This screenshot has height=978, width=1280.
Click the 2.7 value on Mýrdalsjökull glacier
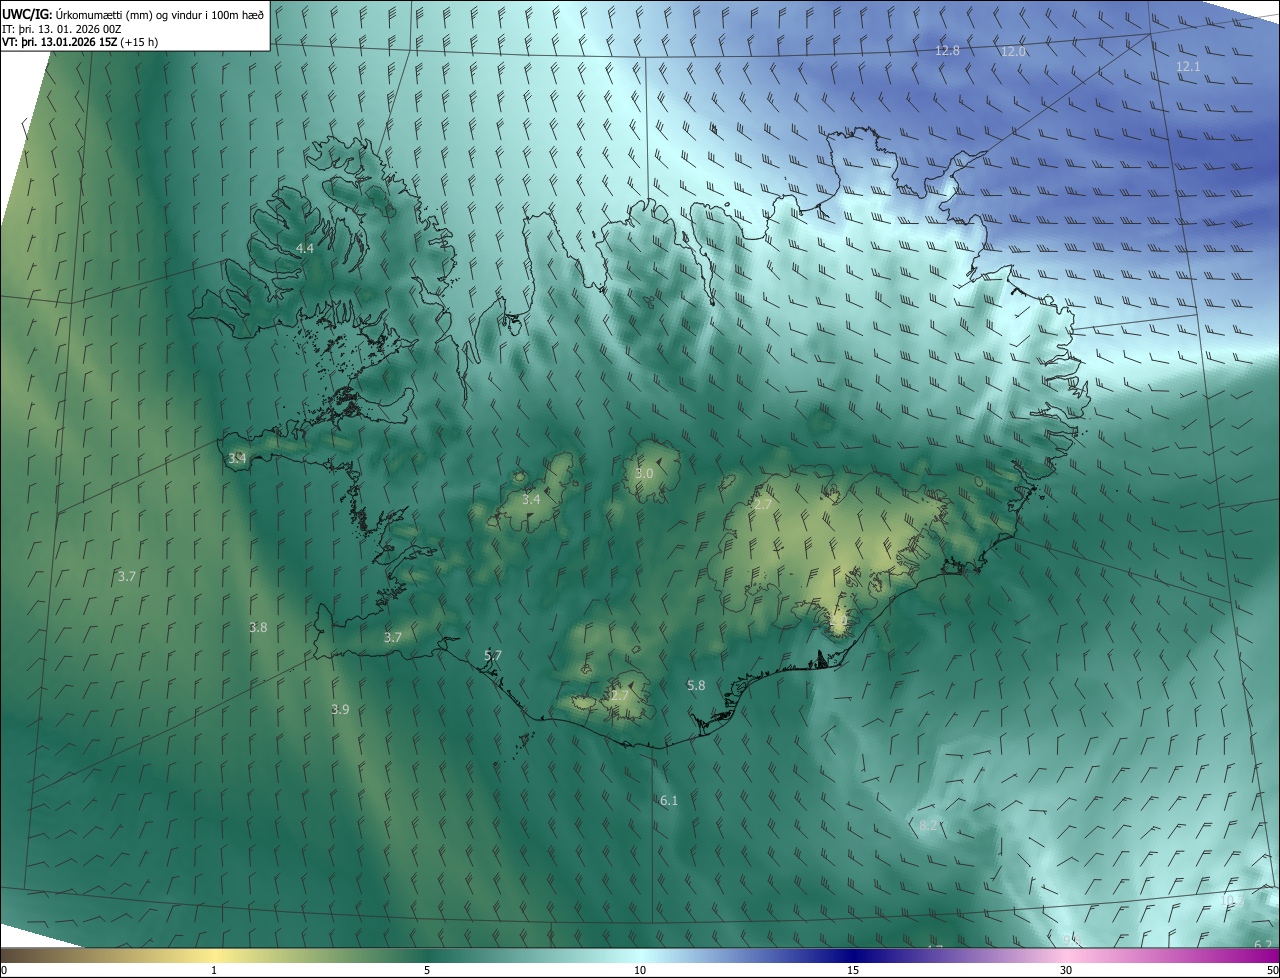click(x=620, y=694)
